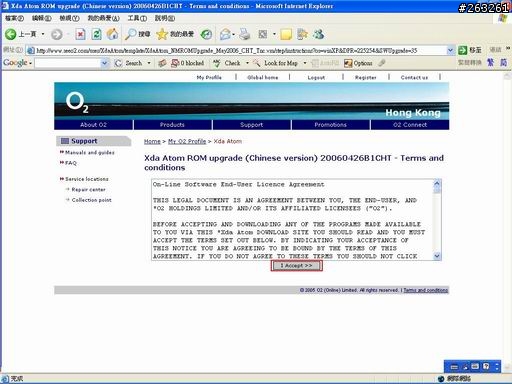Open FAQ sidebar link

pyautogui.click(x=71, y=163)
